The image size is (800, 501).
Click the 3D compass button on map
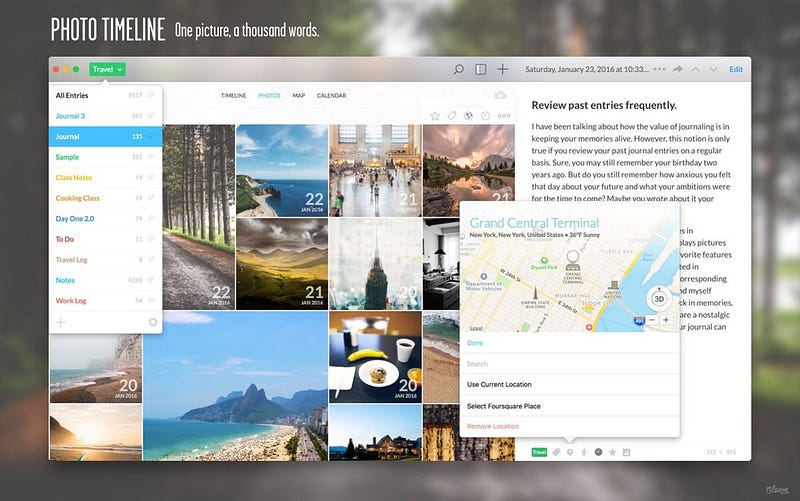click(x=659, y=298)
